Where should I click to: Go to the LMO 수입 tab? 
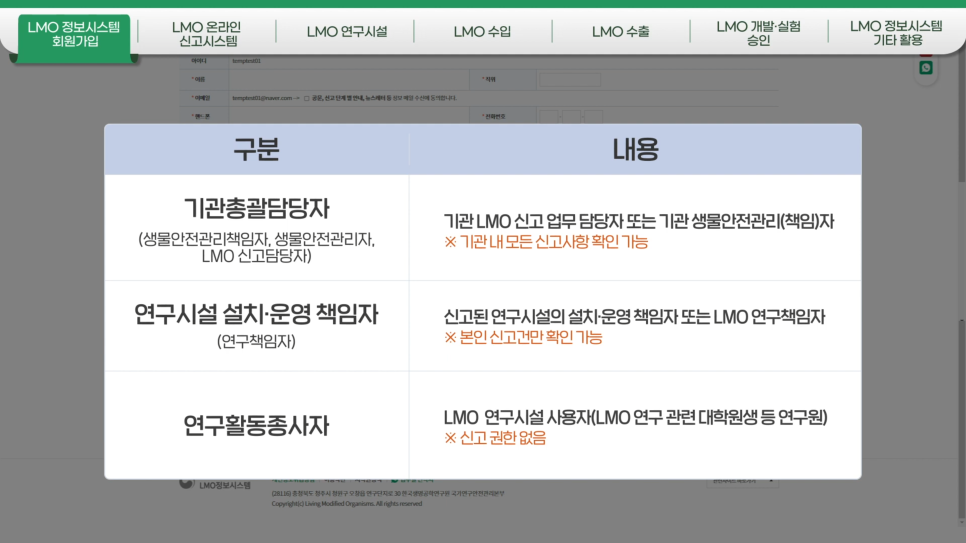coord(482,31)
